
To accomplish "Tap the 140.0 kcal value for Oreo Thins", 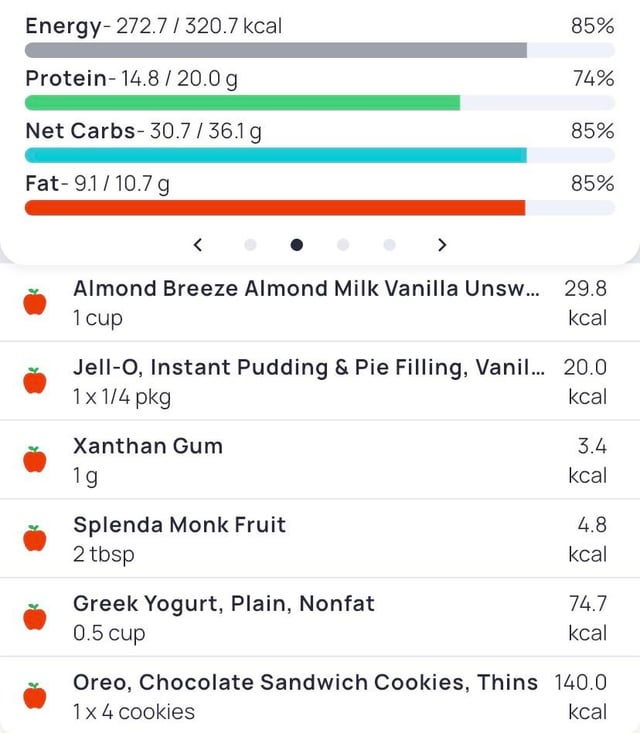I will pyautogui.click(x=581, y=696).
